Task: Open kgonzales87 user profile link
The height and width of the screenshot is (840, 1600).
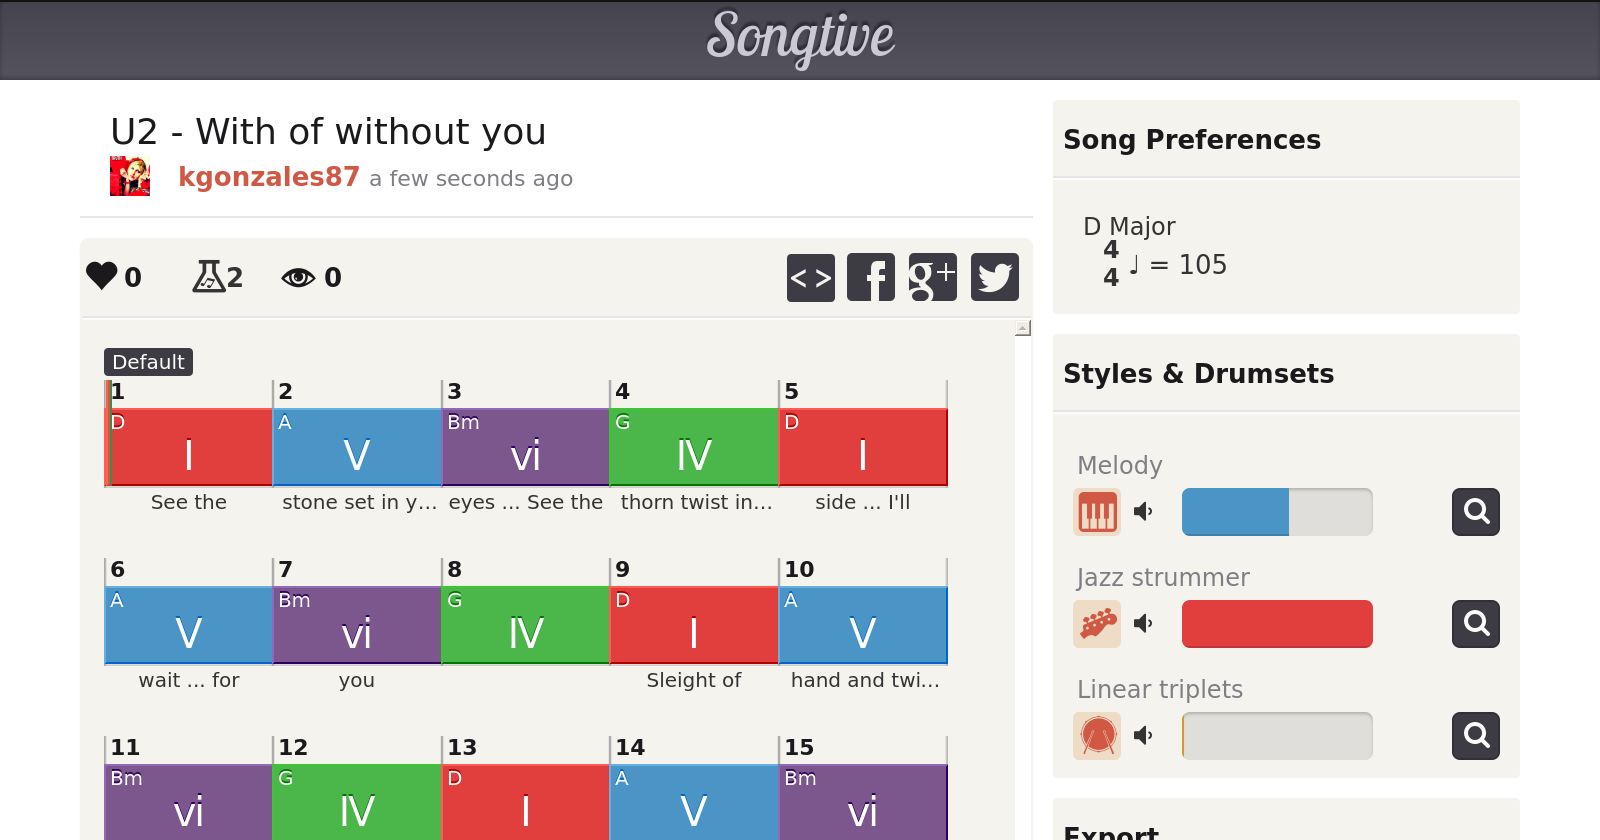Action: point(268,177)
